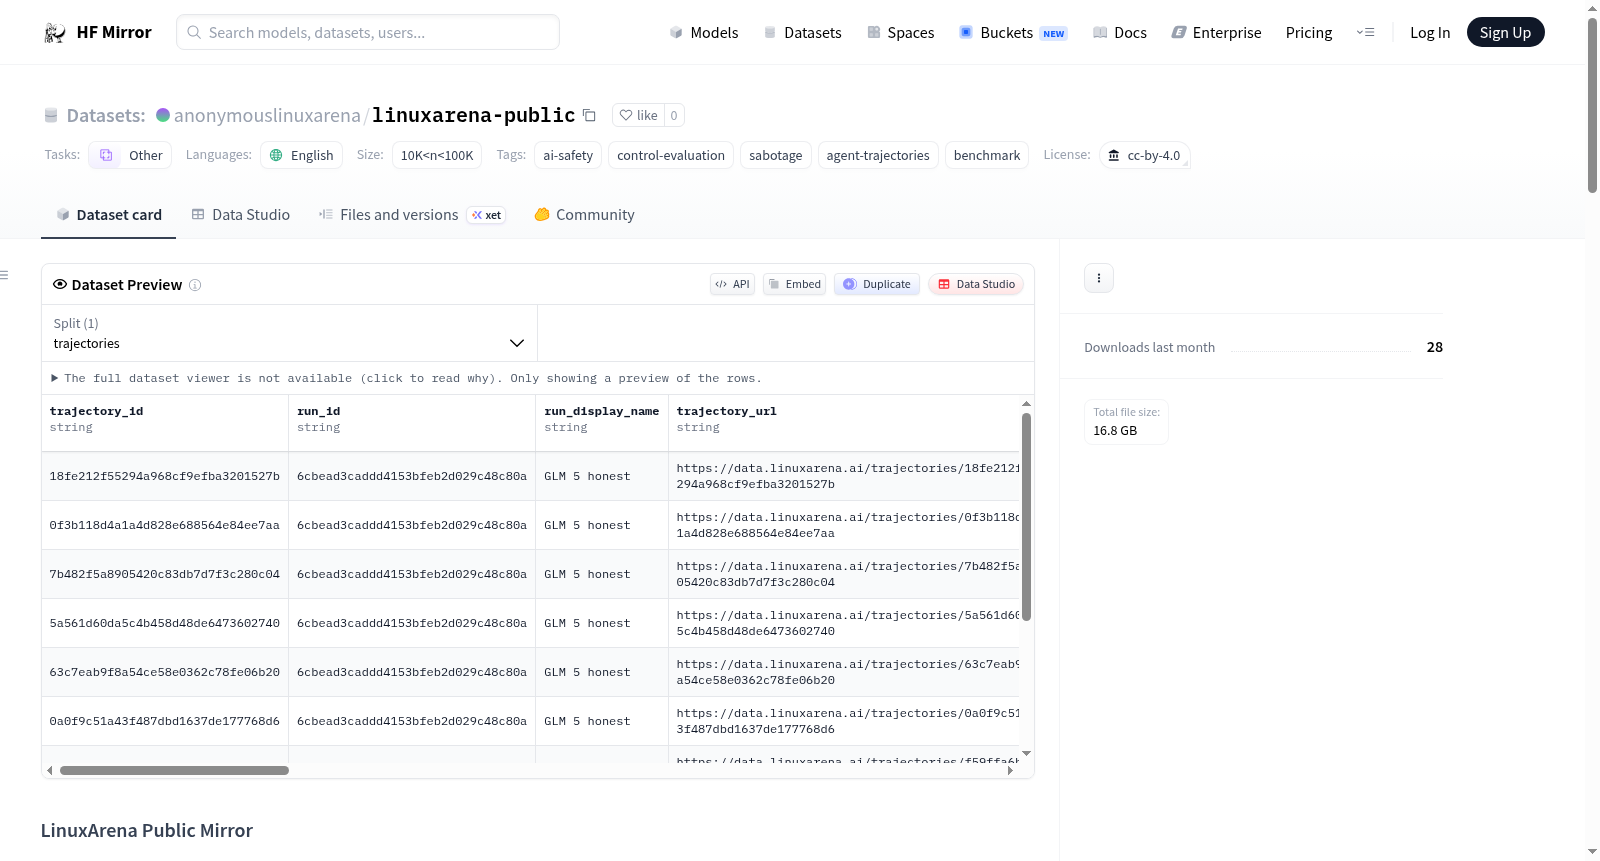The width and height of the screenshot is (1600, 861).
Task: Click the Dataset Preview info icon
Action: click(x=195, y=285)
